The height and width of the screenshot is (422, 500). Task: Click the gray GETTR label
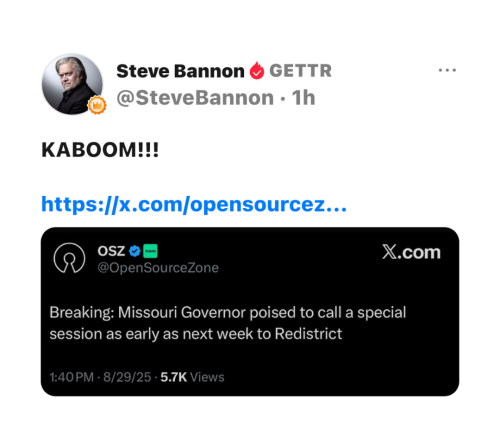tap(300, 71)
